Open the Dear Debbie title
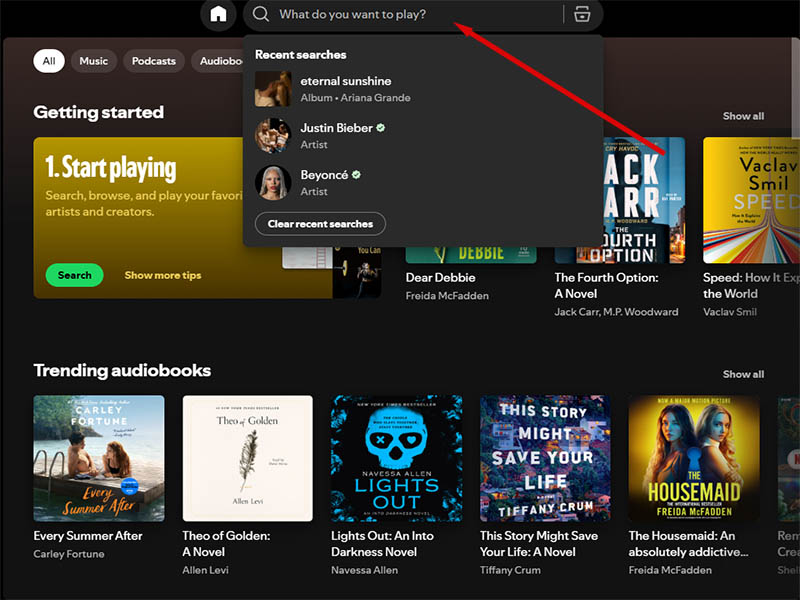The image size is (800, 600). click(440, 278)
